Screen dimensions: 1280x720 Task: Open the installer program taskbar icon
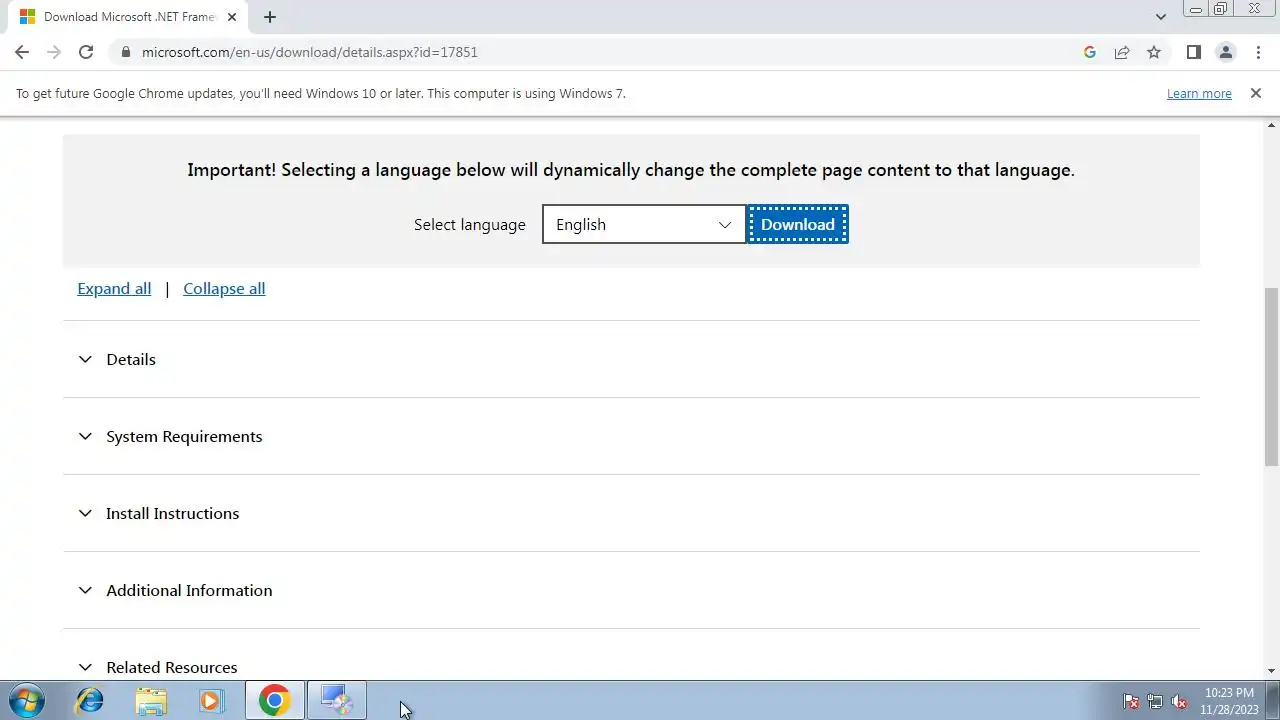[x=337, y=700]
